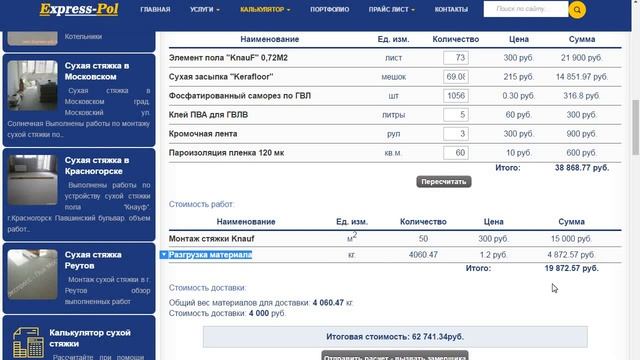
Task: Click the page vertical scrollbar thumb
Action: coord(636,127)
